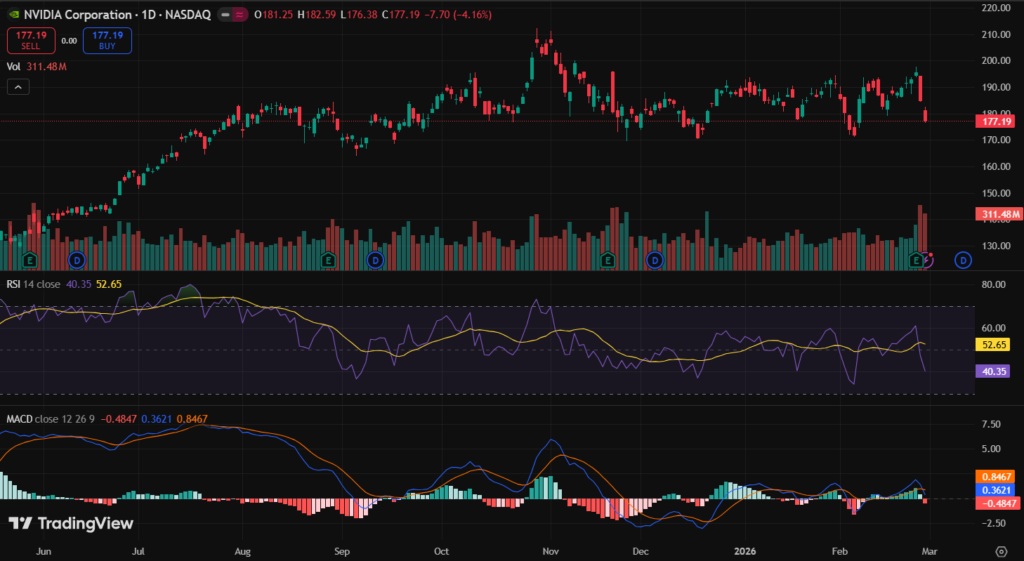
Task: Click the NVIDIA logo icon beside the symbol name
Action: 12,16
